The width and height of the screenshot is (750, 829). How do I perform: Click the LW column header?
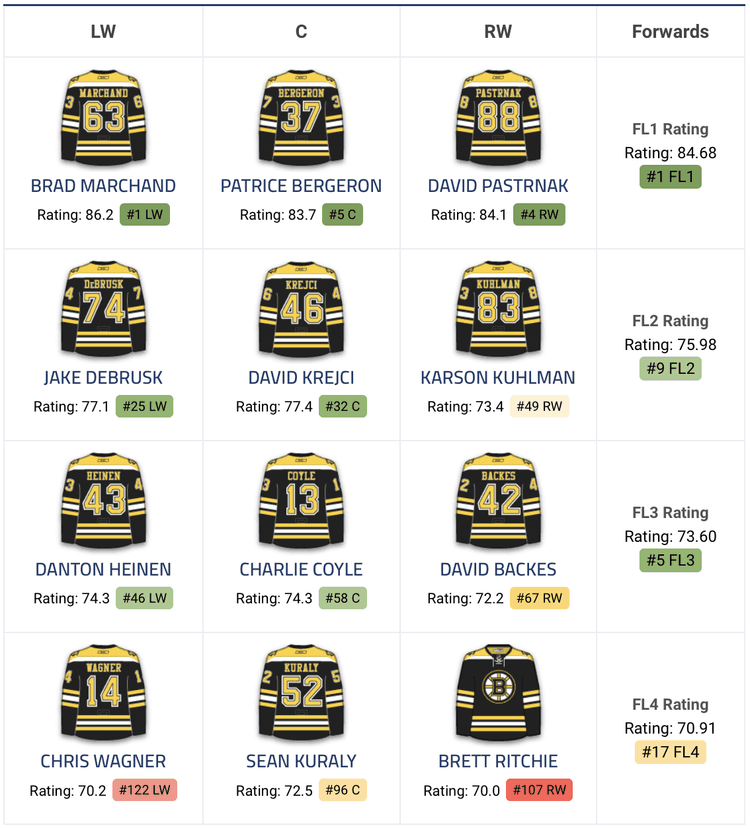103,32
